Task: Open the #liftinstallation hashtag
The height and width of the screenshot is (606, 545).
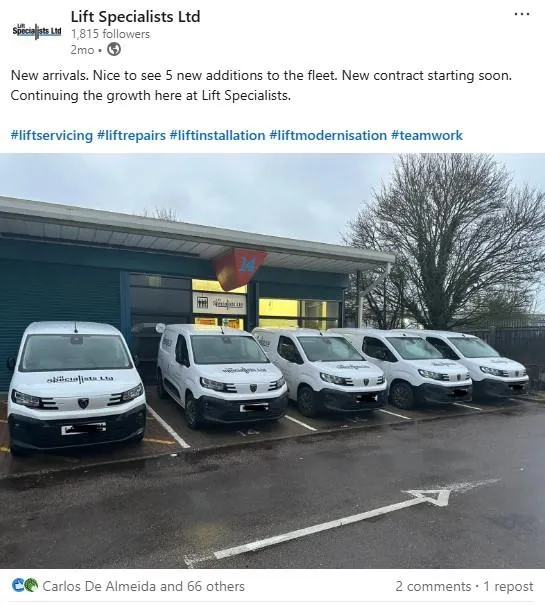Action: click(217, 136)
